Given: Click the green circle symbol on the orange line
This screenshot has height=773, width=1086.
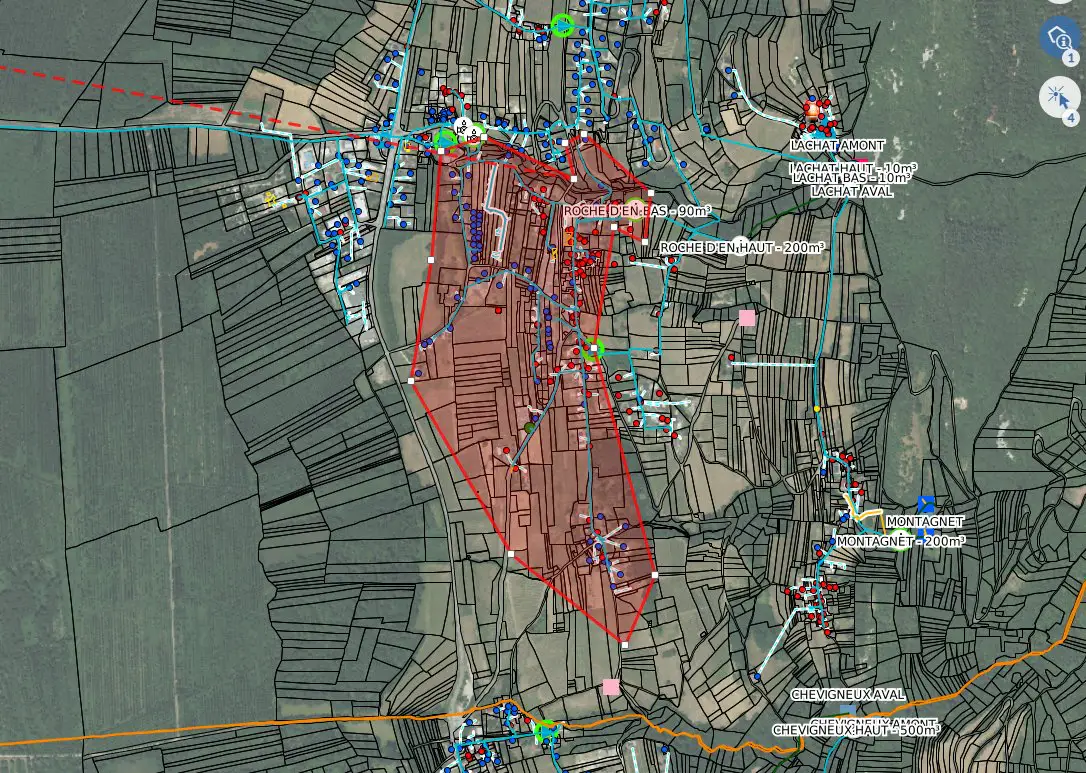Looking at the screenshot, I should click(546, 730).
